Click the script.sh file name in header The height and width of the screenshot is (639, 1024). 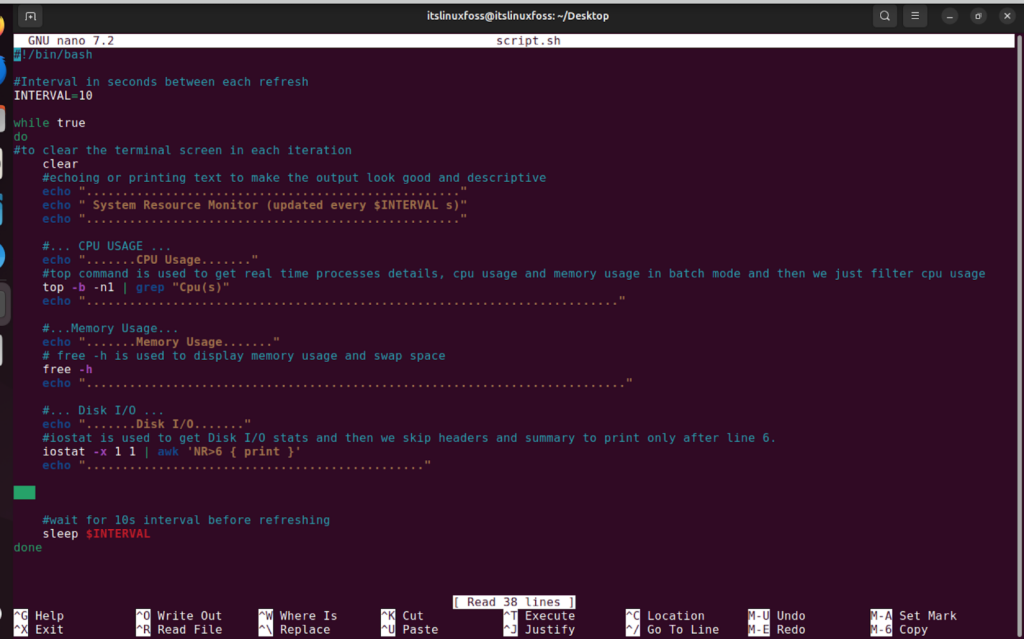[x=528, y=41]
